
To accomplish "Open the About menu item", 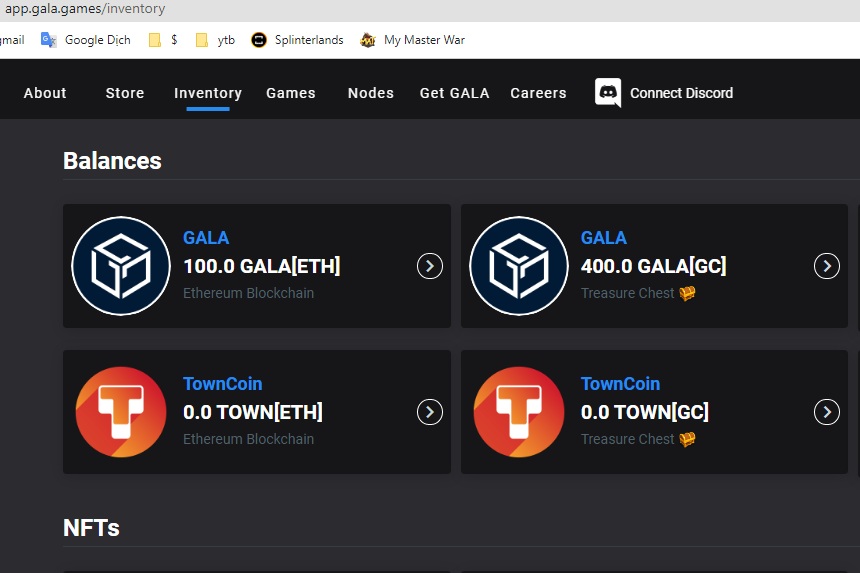I will click(45, 93).
